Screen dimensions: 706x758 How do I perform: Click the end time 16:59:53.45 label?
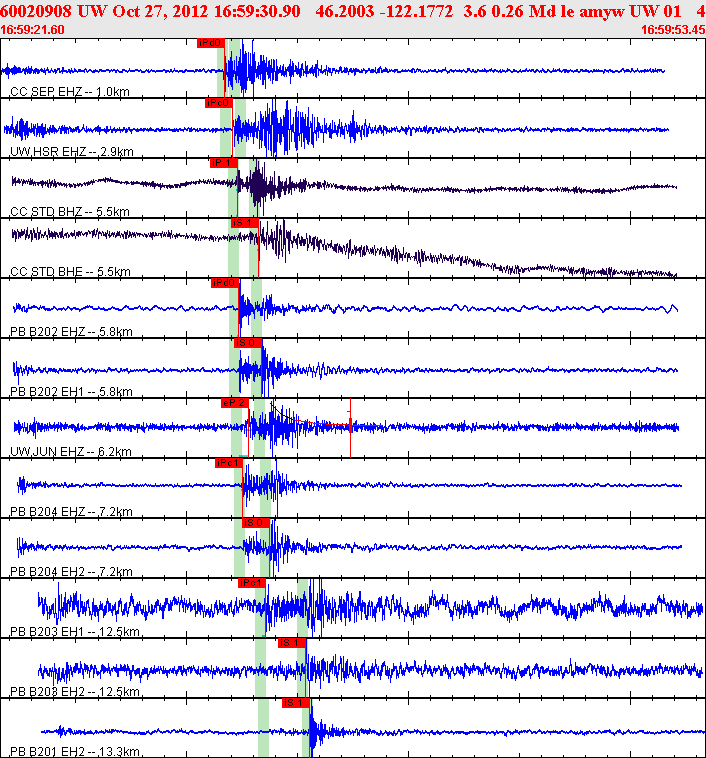(673, 29)
